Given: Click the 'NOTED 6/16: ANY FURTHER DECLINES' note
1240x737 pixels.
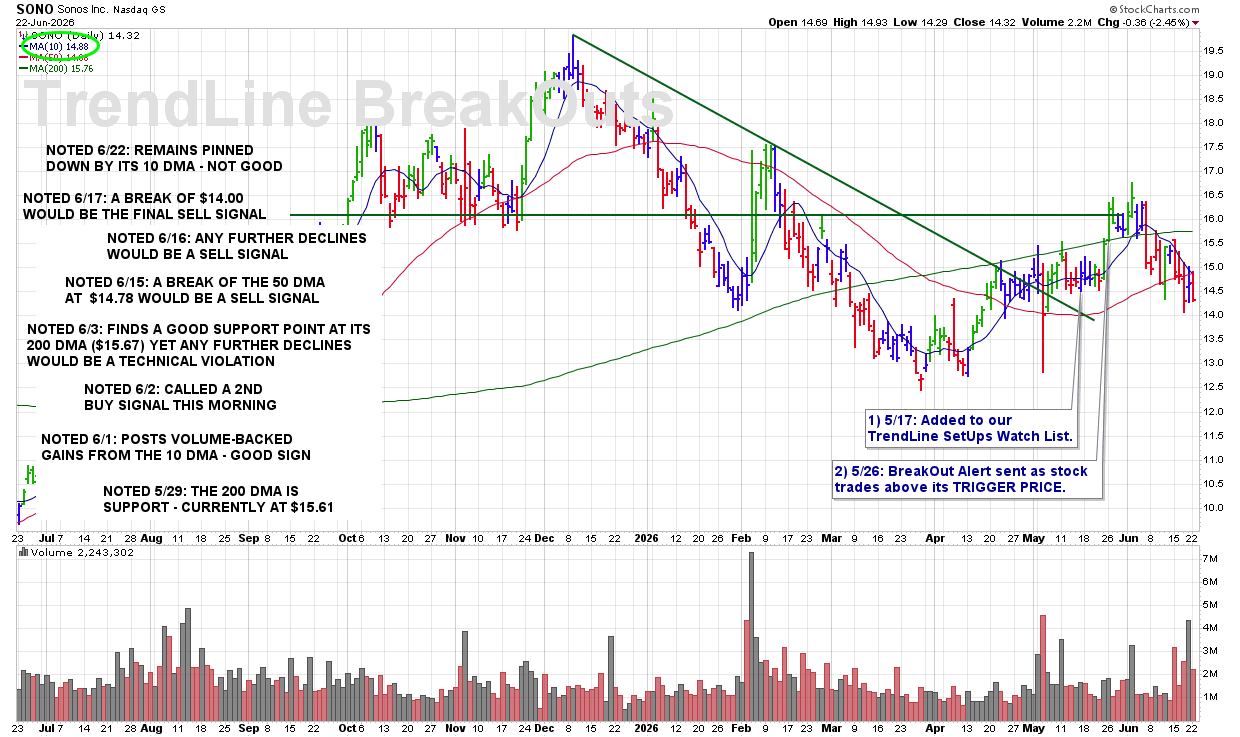Looking at the screenshot, I should (237, 246).
